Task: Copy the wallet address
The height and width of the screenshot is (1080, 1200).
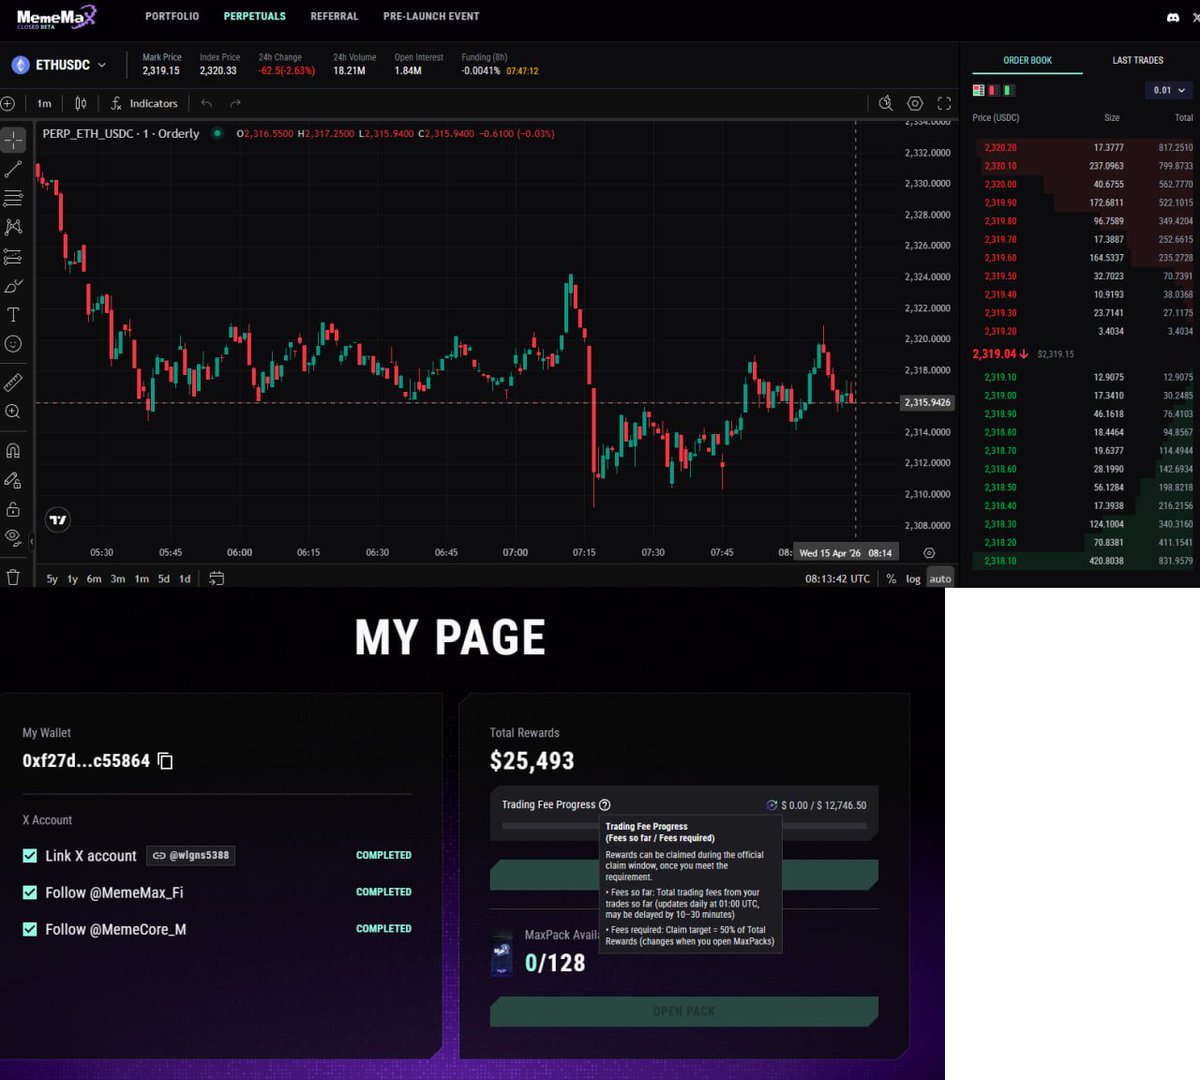Action: point(166,761)
